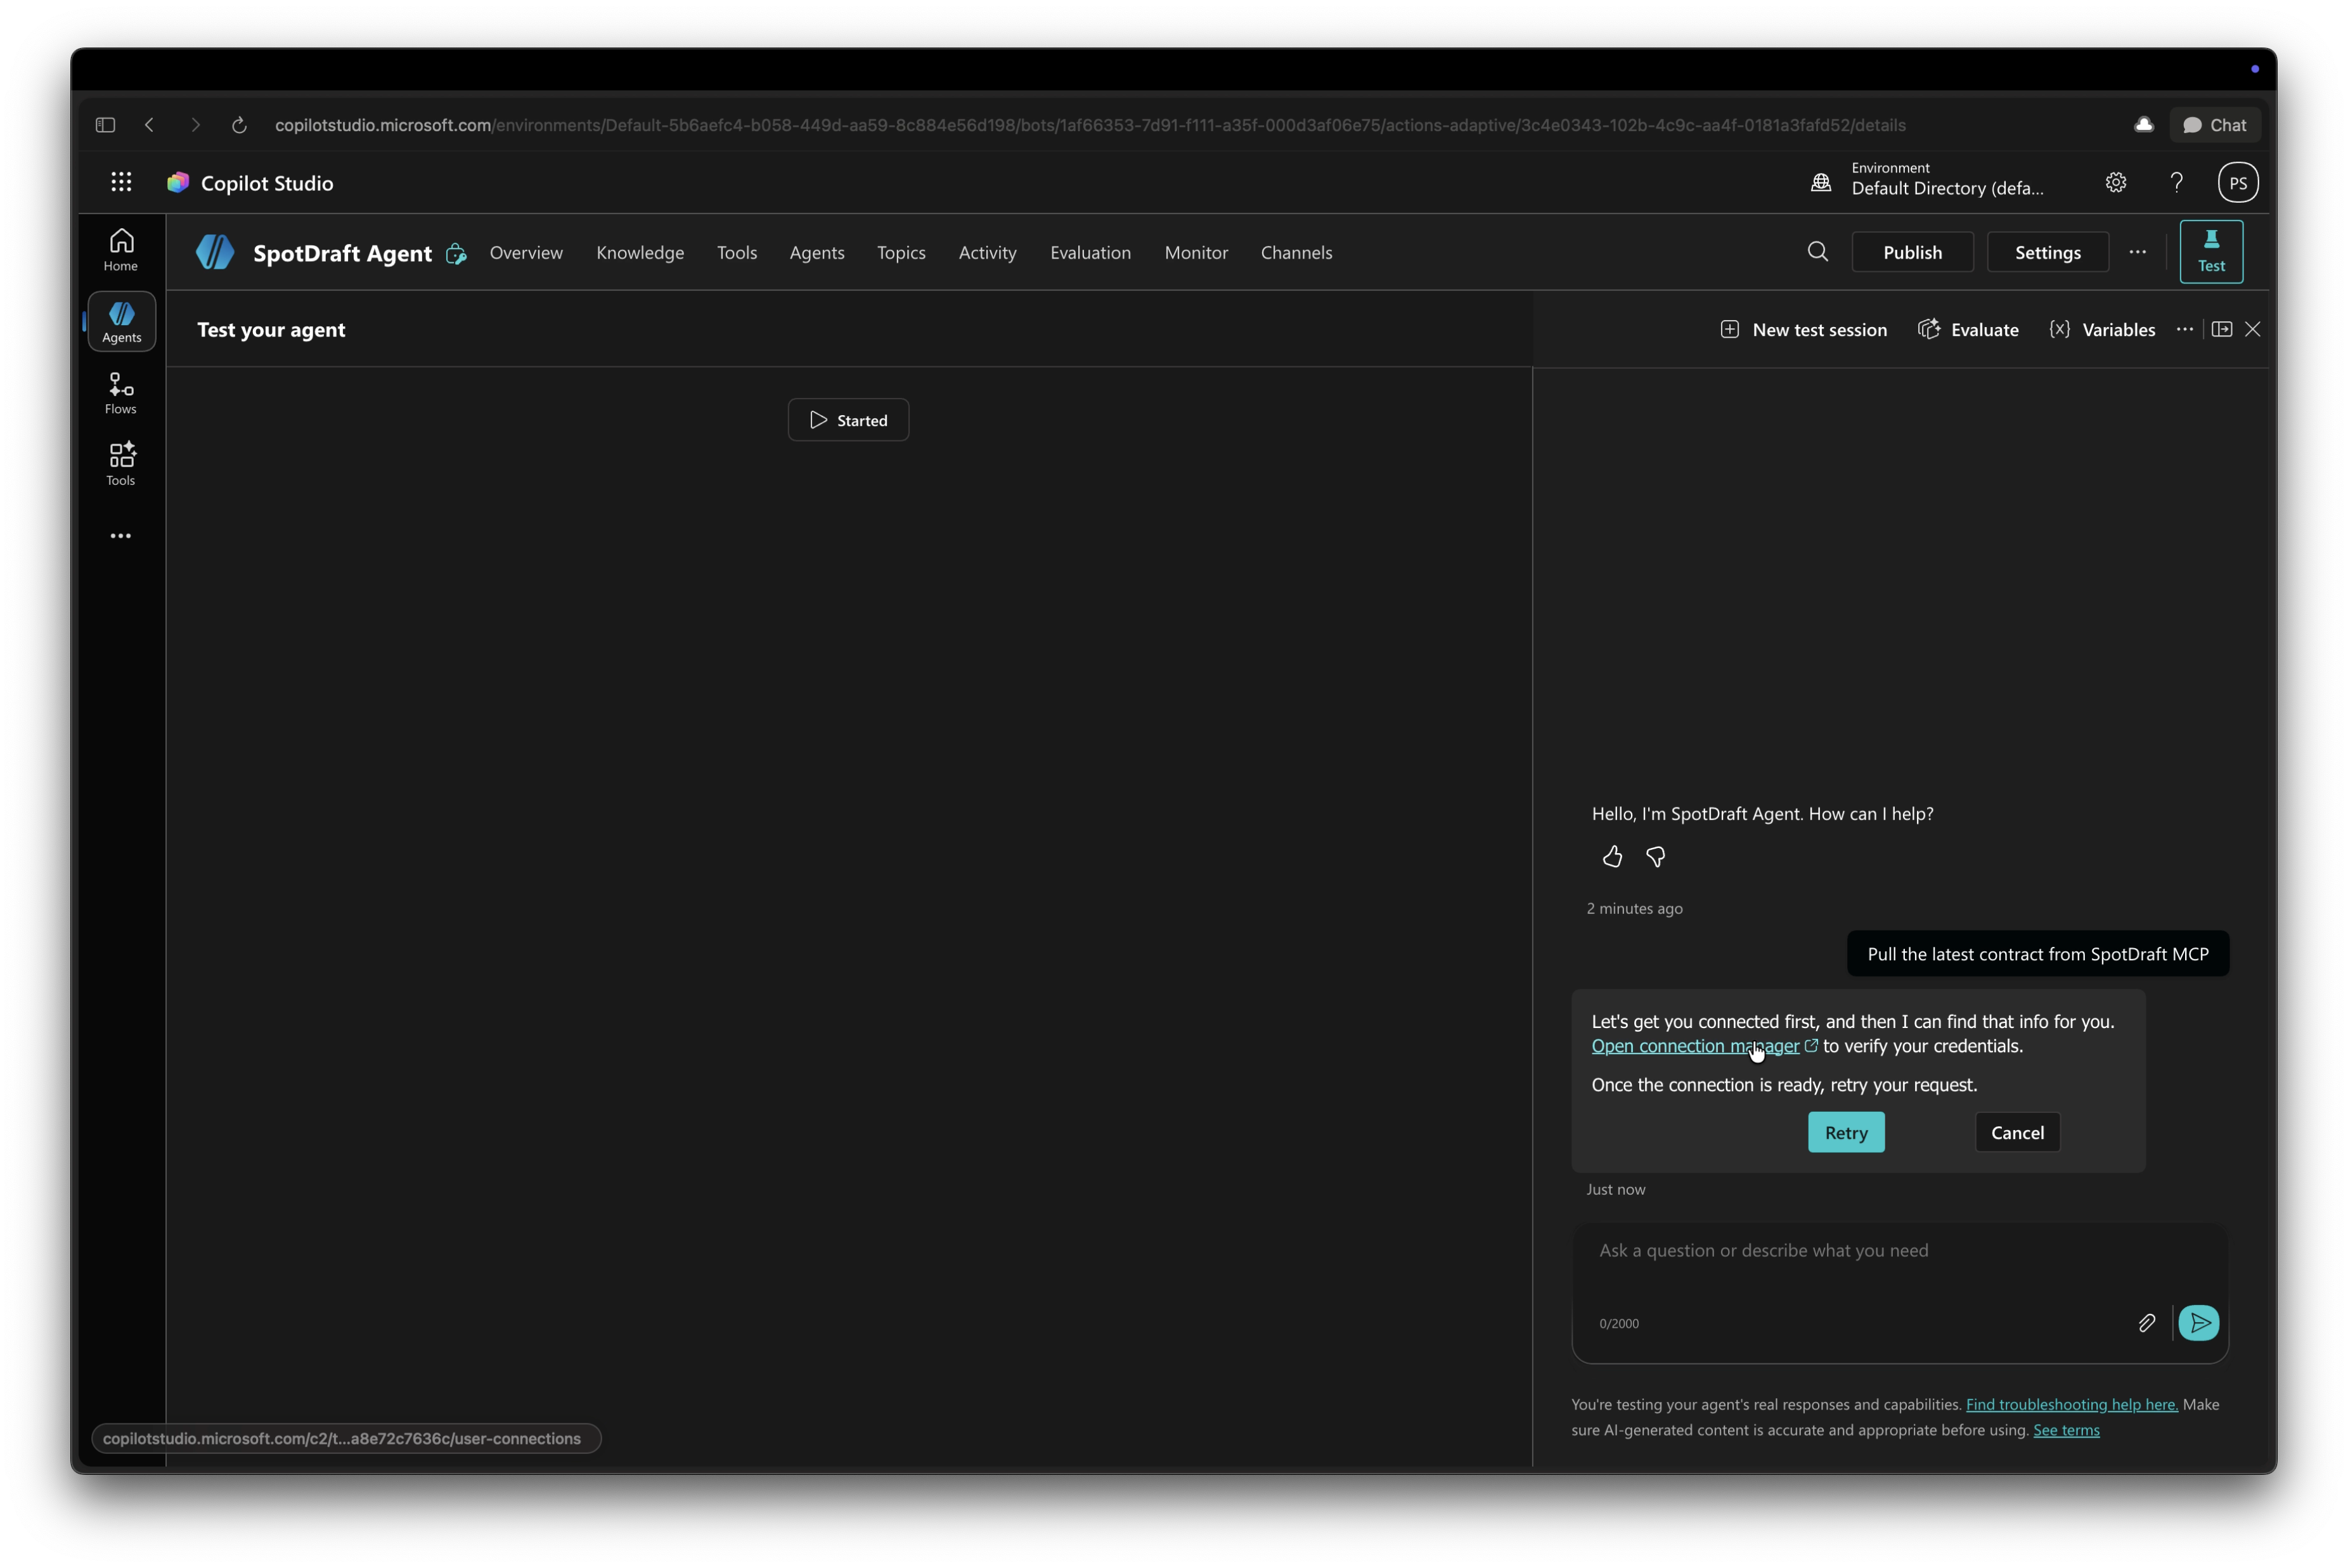Start a New test session
Viewport: 2348px width, 1568px height.
pos(1803,329)
